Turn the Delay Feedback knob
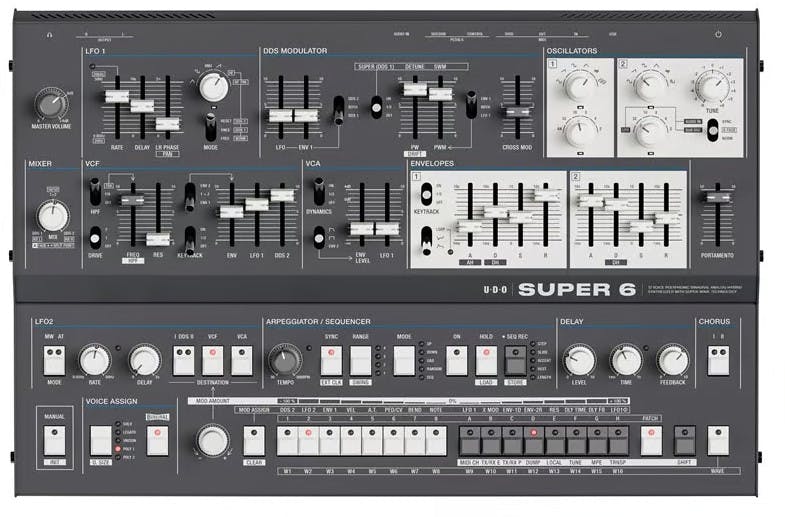The width and height of the screenshot is (785, 517). point(672,360)
